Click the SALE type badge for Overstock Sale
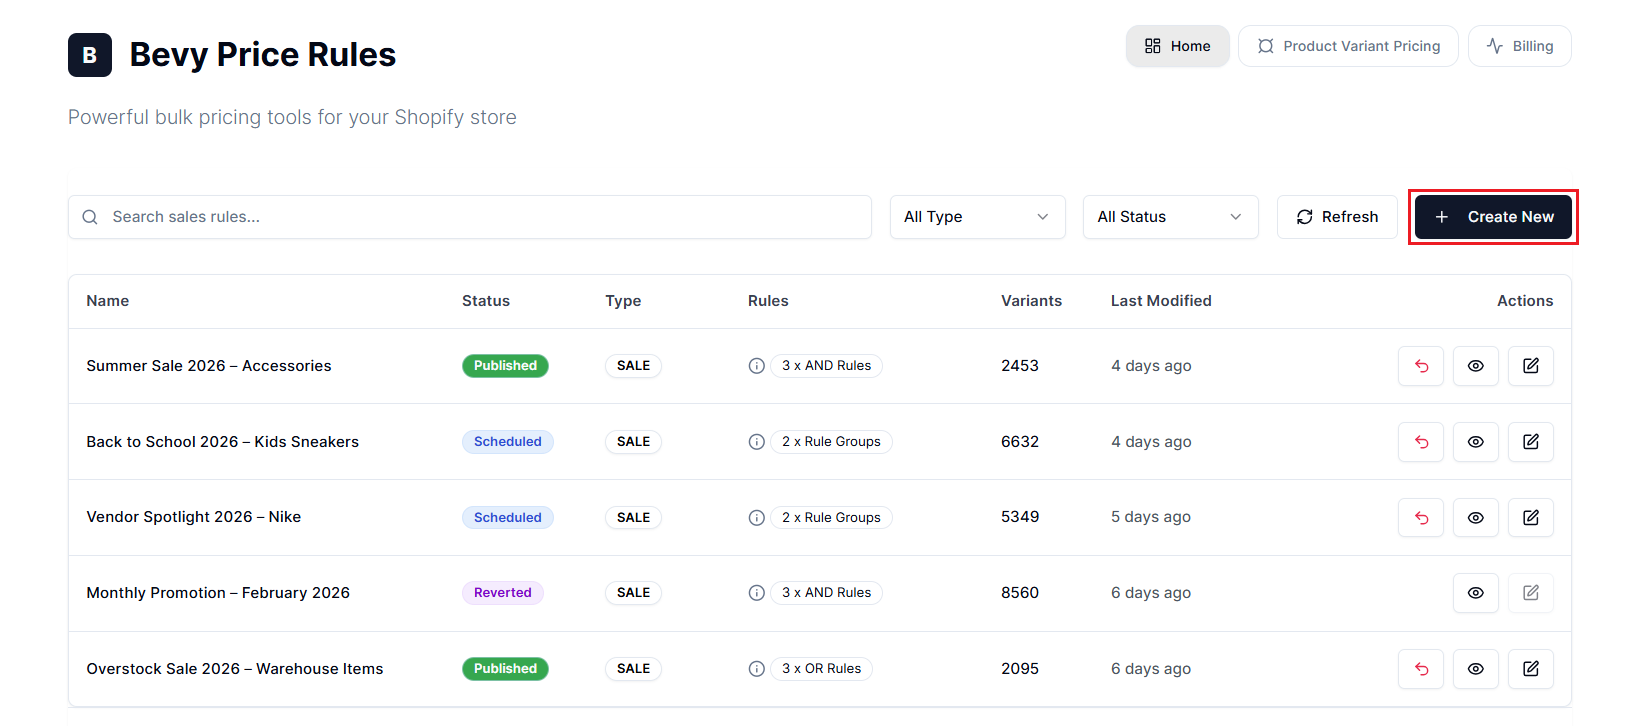Viewport: 1643px width, 726px height. [x=633, y=669]
